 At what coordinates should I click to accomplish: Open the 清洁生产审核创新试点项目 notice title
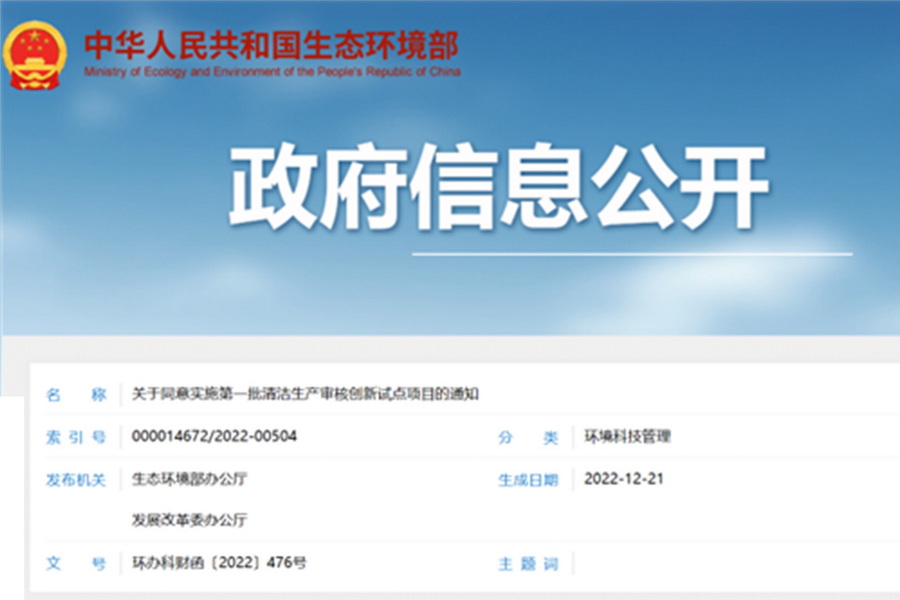[x=305, y=394]
